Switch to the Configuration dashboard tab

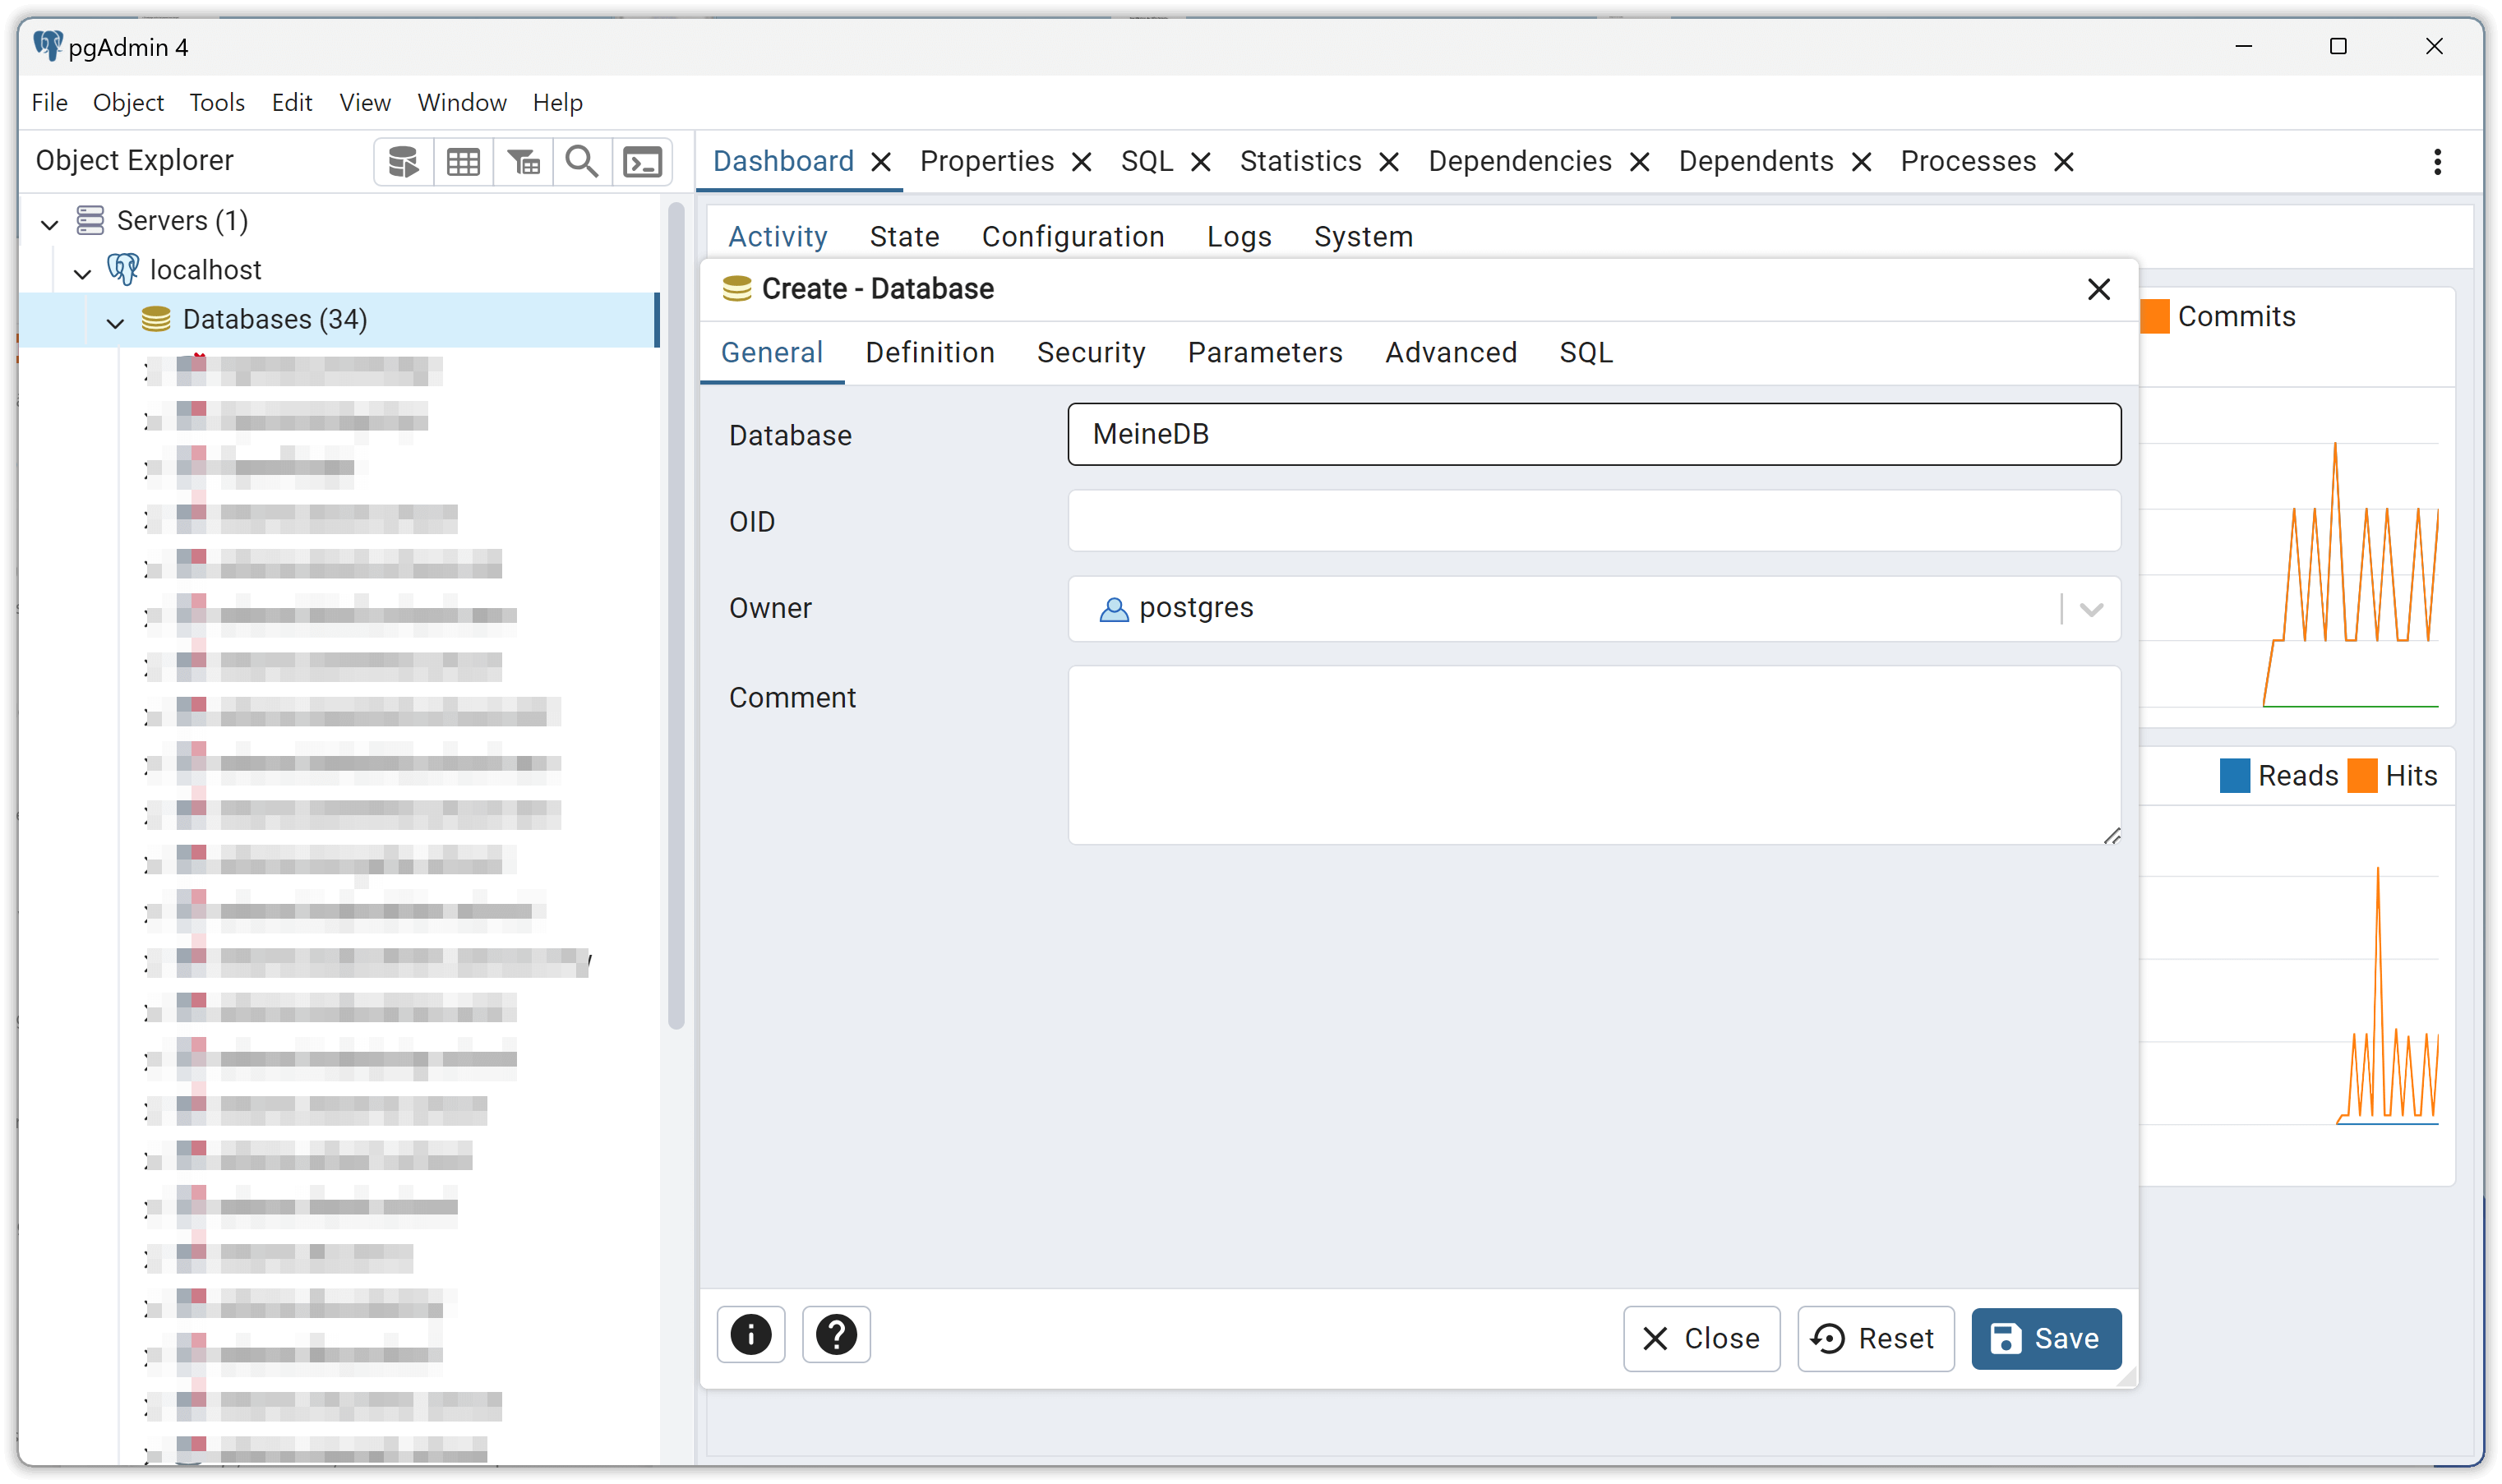[1073, 237]
